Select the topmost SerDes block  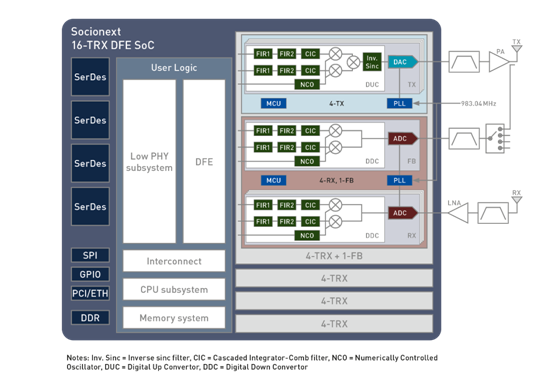pyautogui.click(x=90, y=77)
